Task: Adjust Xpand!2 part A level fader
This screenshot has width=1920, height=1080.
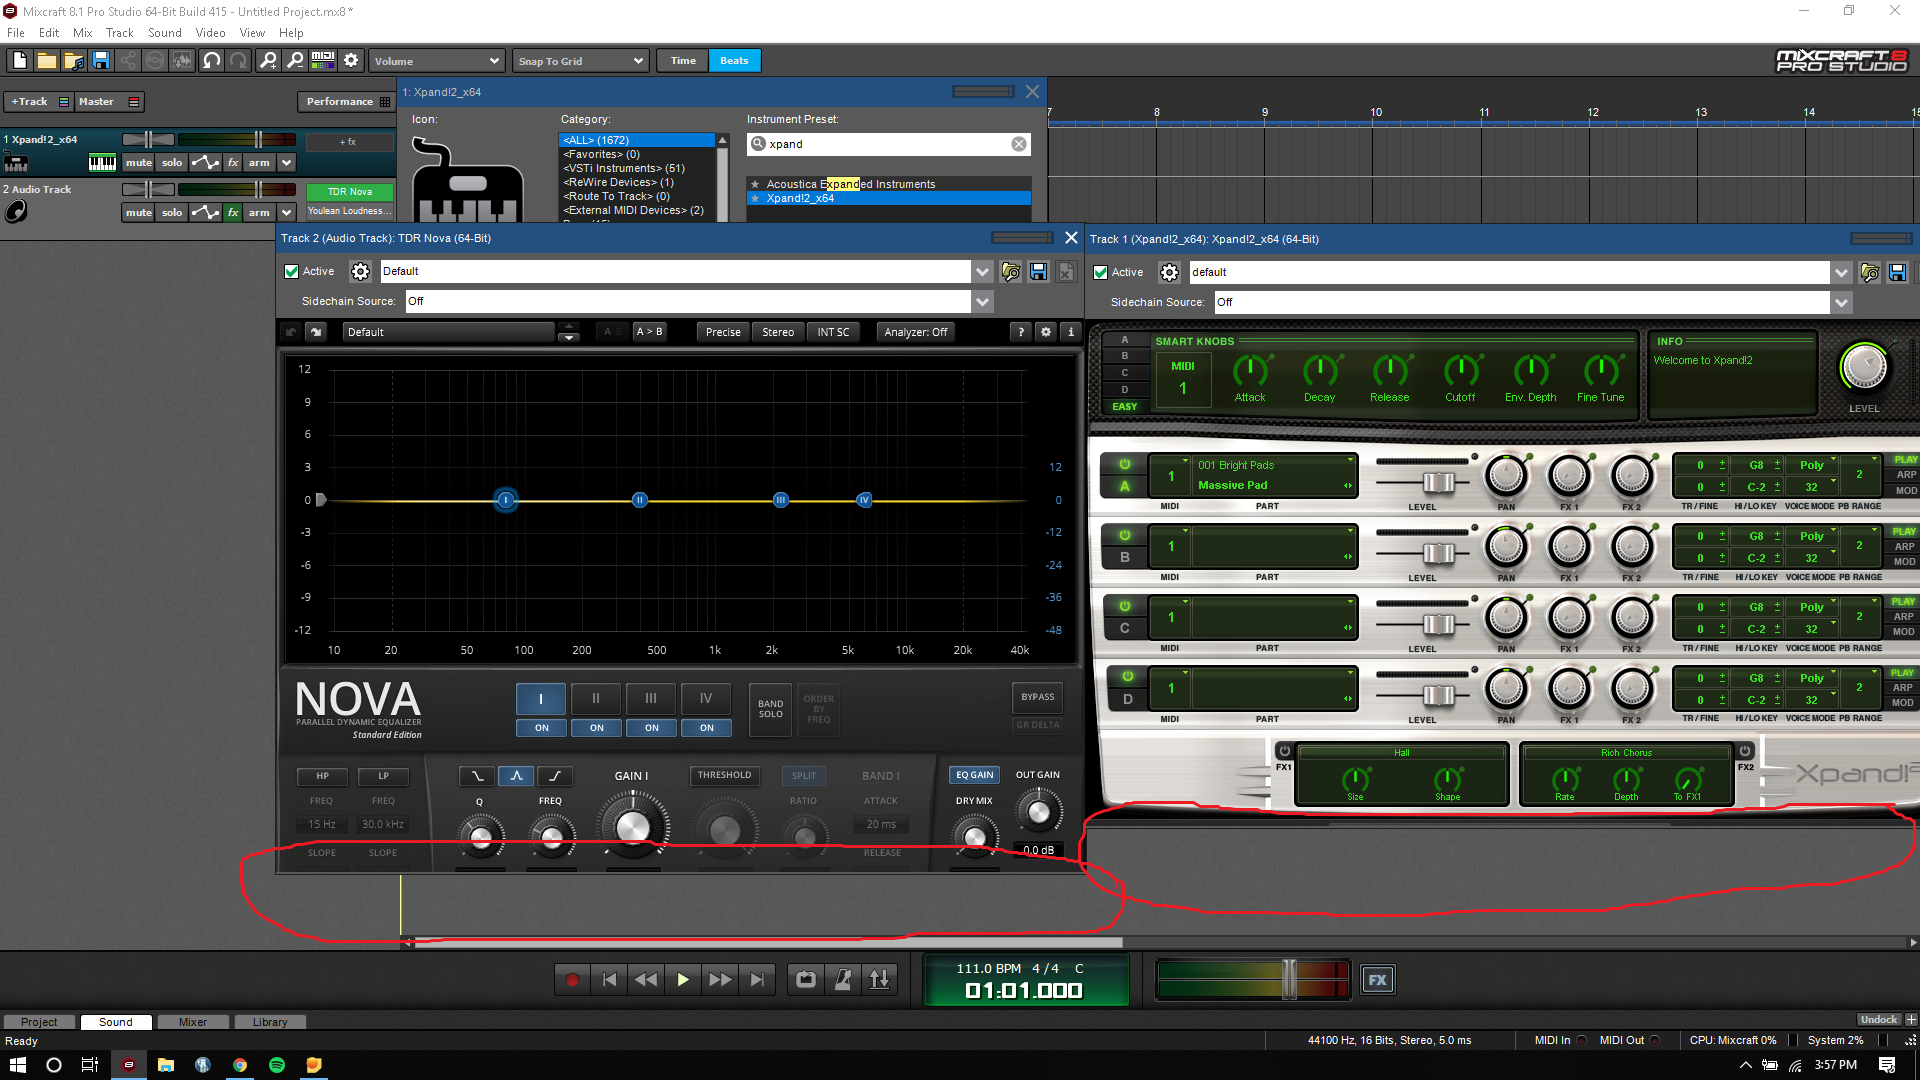Action: click(1438, 483)
